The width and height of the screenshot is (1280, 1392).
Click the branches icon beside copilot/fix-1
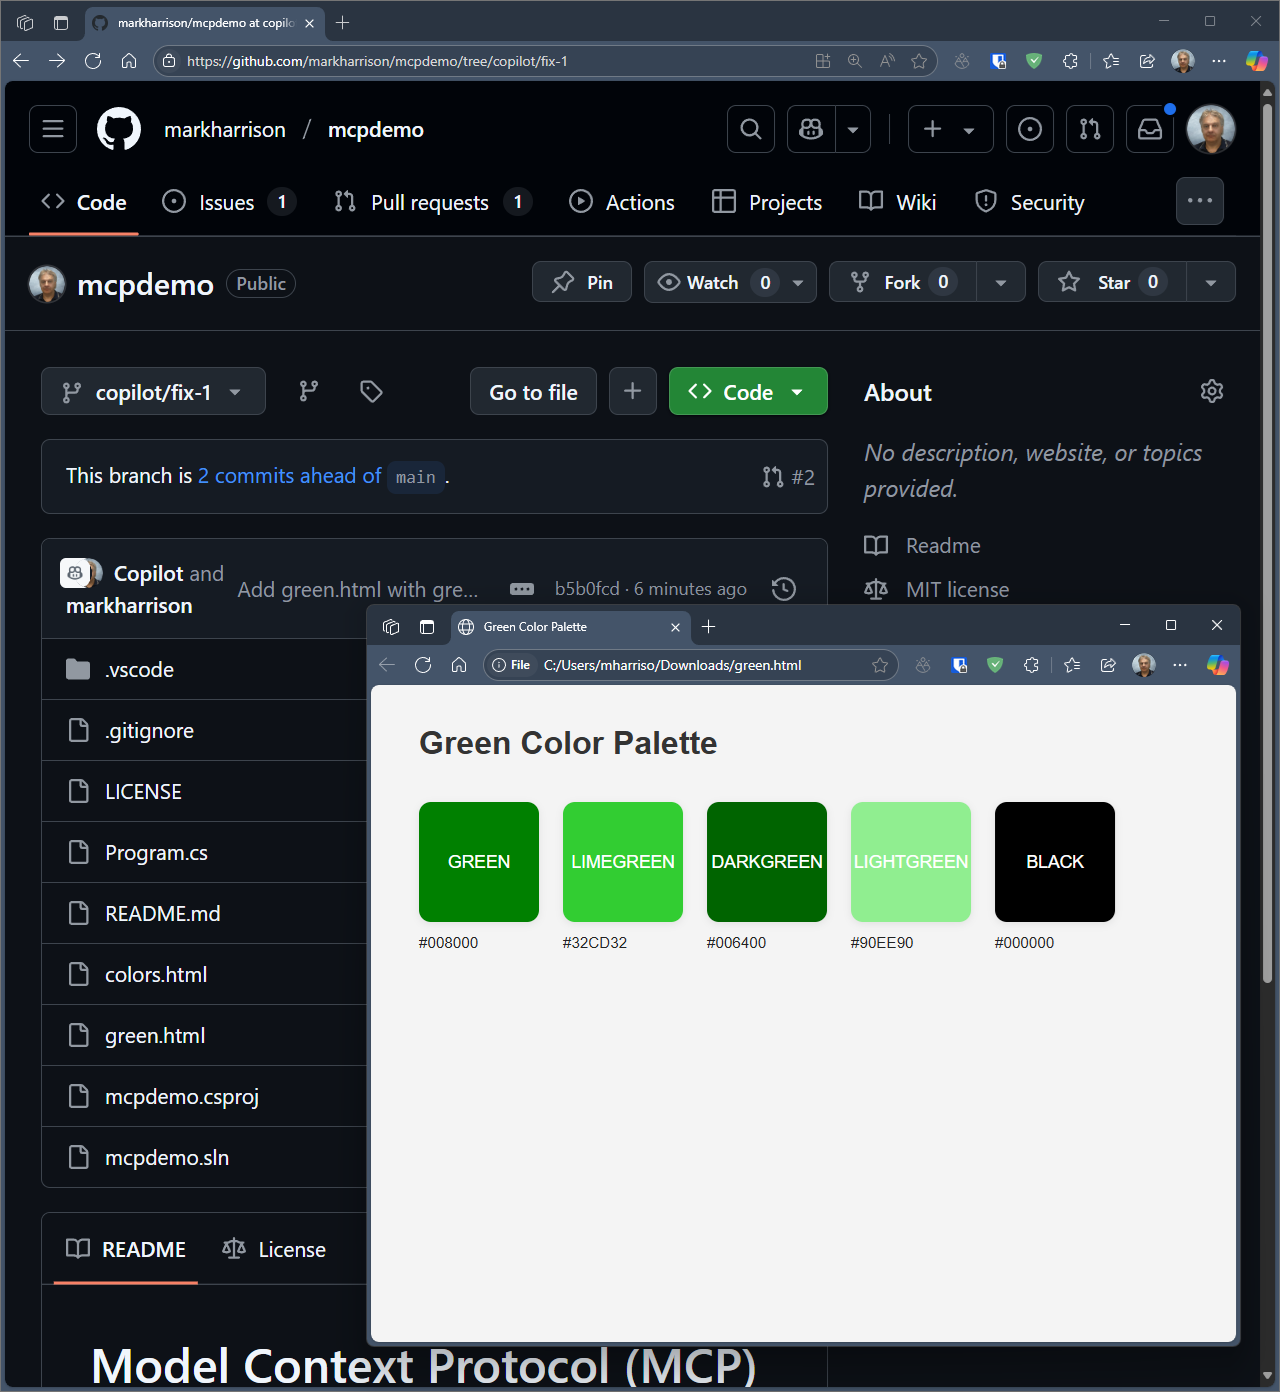coord(309,391)
